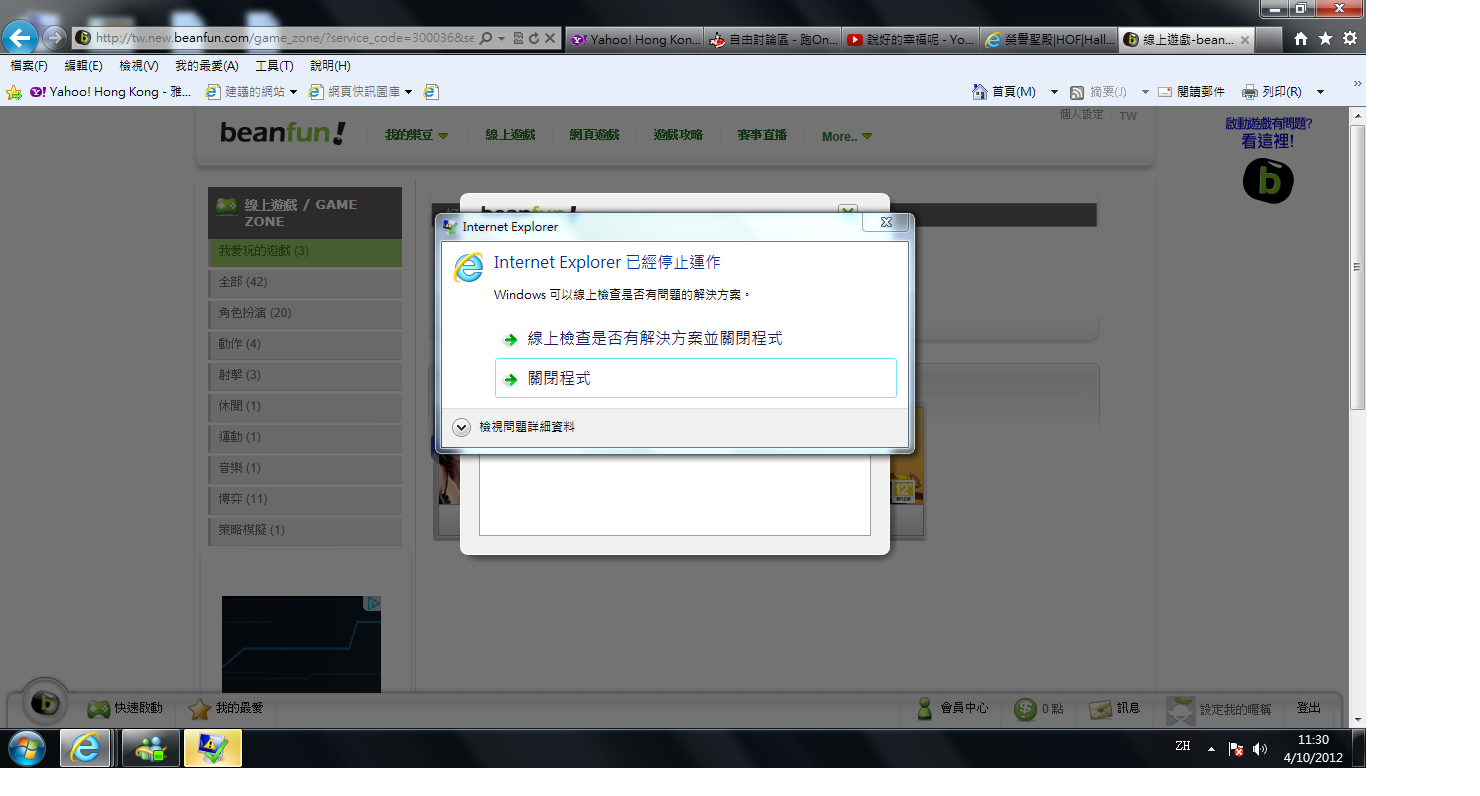Viewport: 1480px width, 796px height.
Task: Click the add-to-favorites-bar star icon
Action: (14, 92)
